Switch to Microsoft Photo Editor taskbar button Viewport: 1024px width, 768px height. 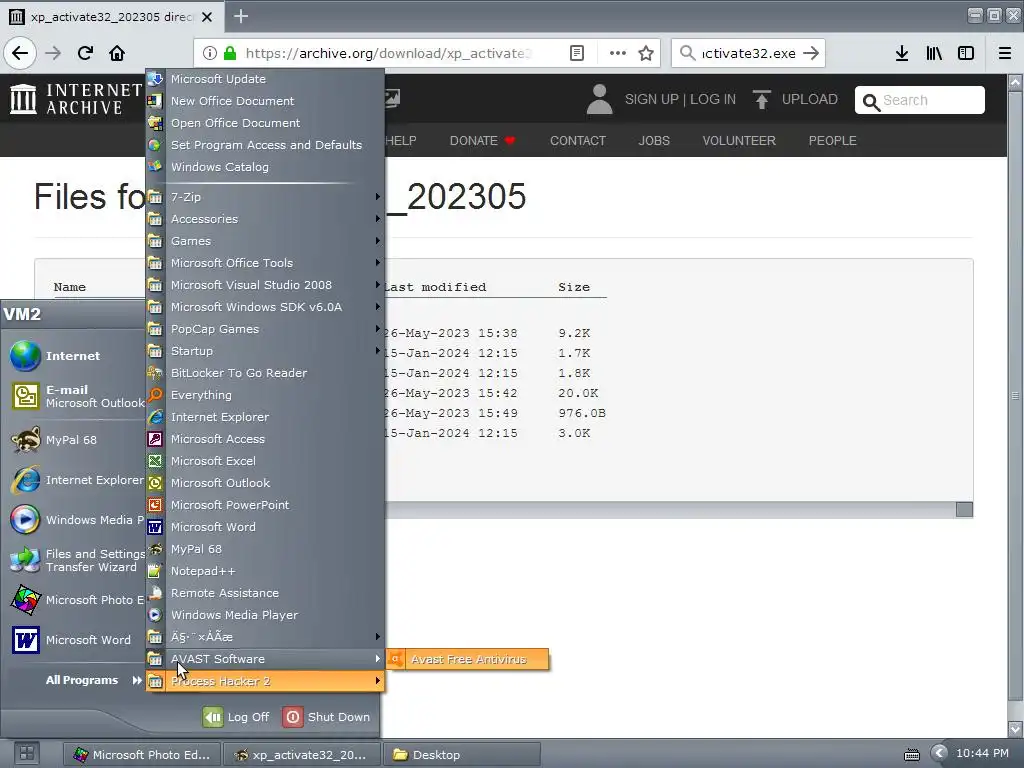(x=142, y=754)
